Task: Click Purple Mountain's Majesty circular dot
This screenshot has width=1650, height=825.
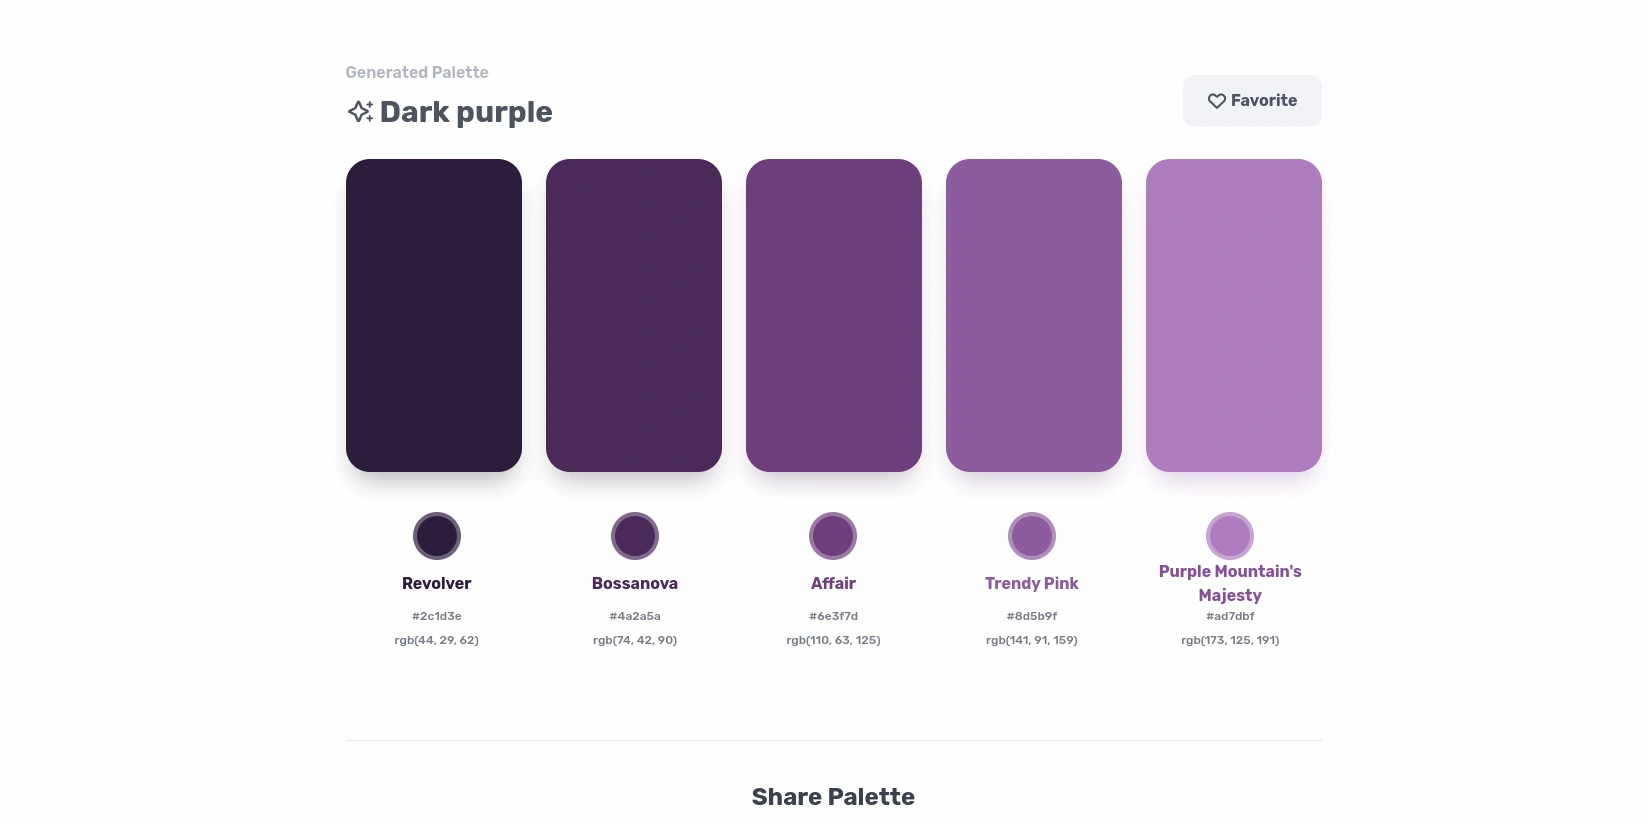Action: pos(1230,536)
